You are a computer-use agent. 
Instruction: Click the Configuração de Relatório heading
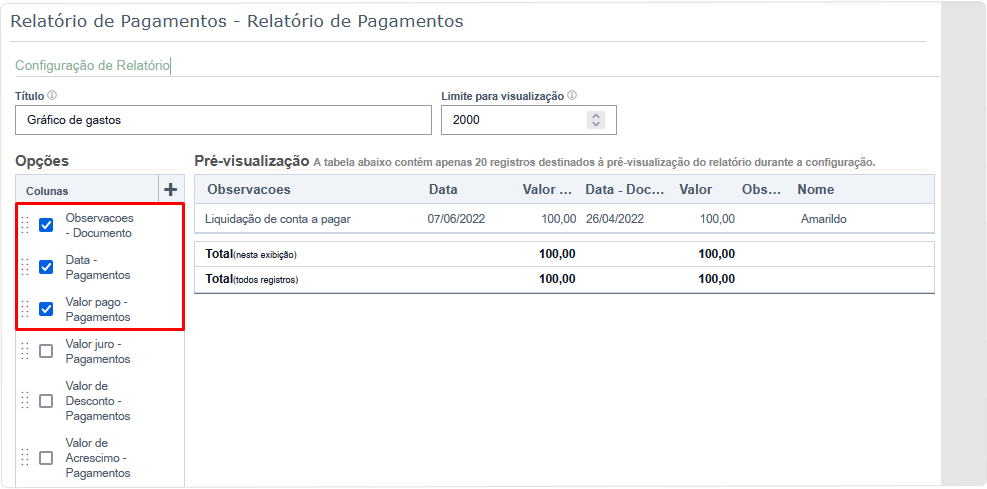click(x=93, y=65)
